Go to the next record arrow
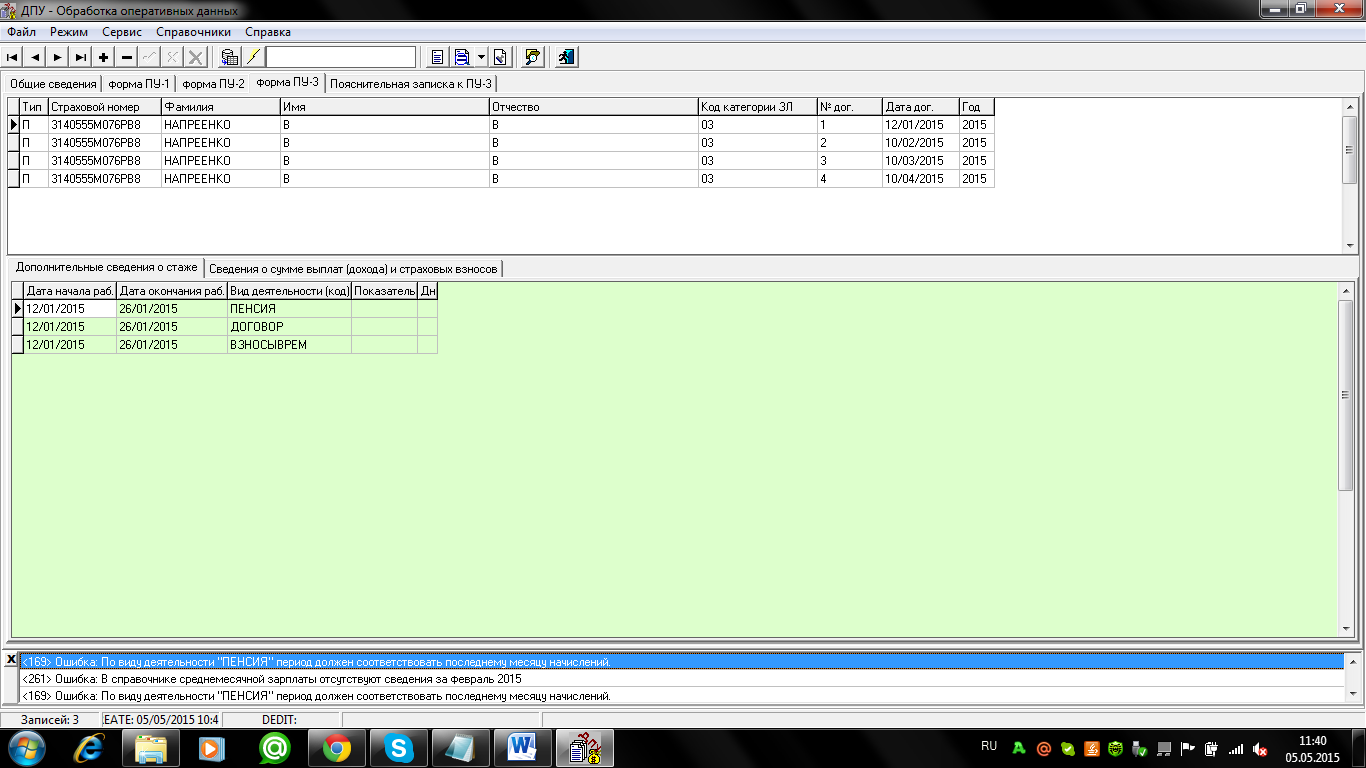 [58, 57]
